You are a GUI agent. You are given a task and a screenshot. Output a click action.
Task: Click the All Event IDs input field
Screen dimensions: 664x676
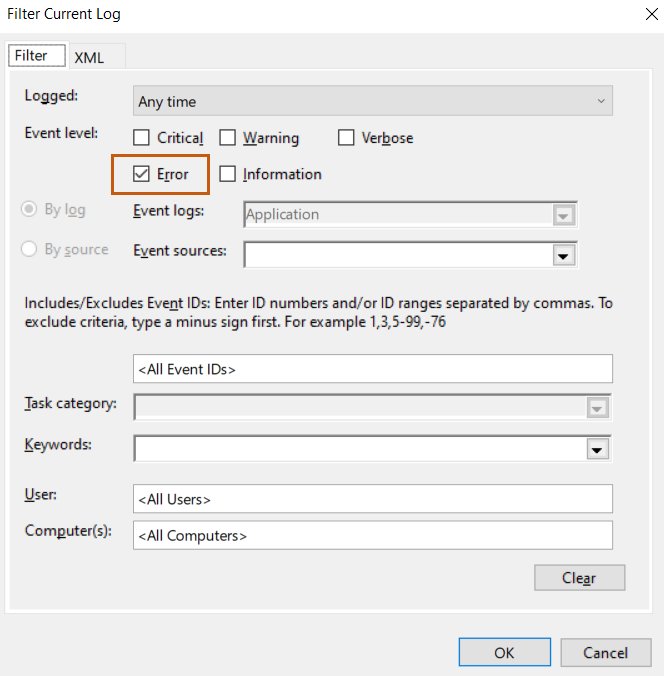point(372,369)
